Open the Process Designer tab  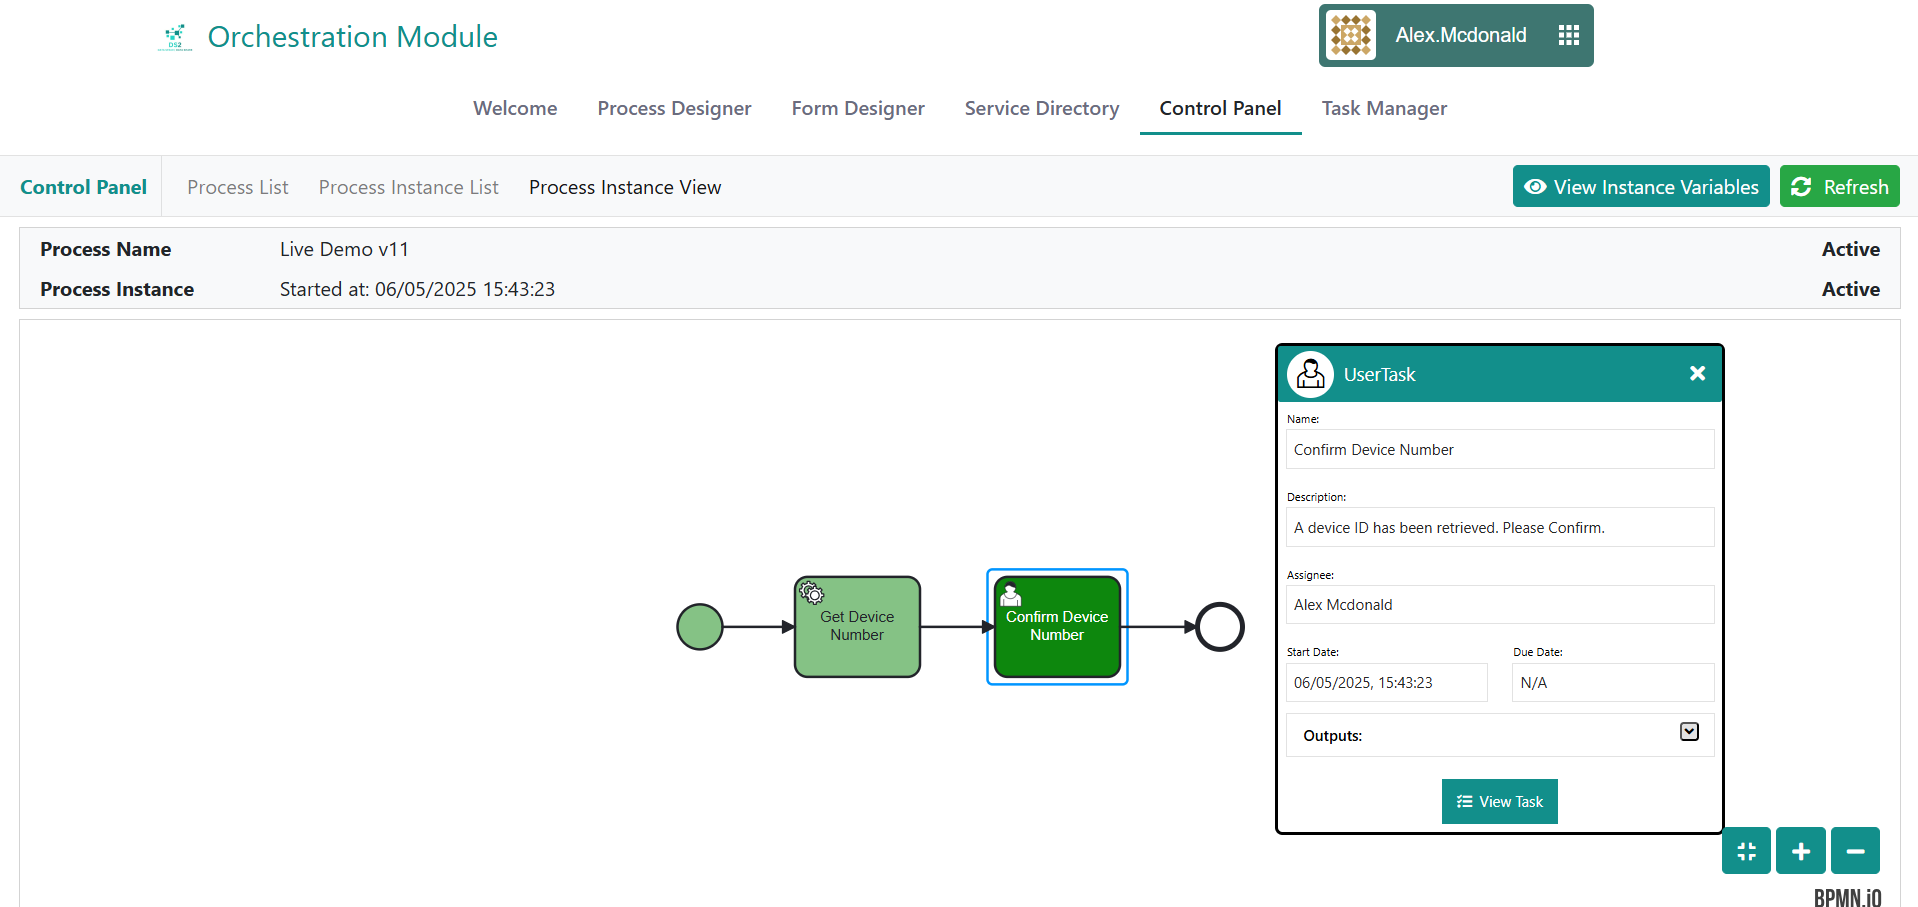coord(674,108)
